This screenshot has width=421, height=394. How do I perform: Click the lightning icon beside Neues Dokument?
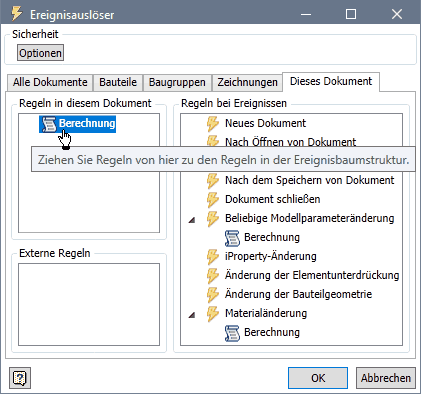[213, 124]
